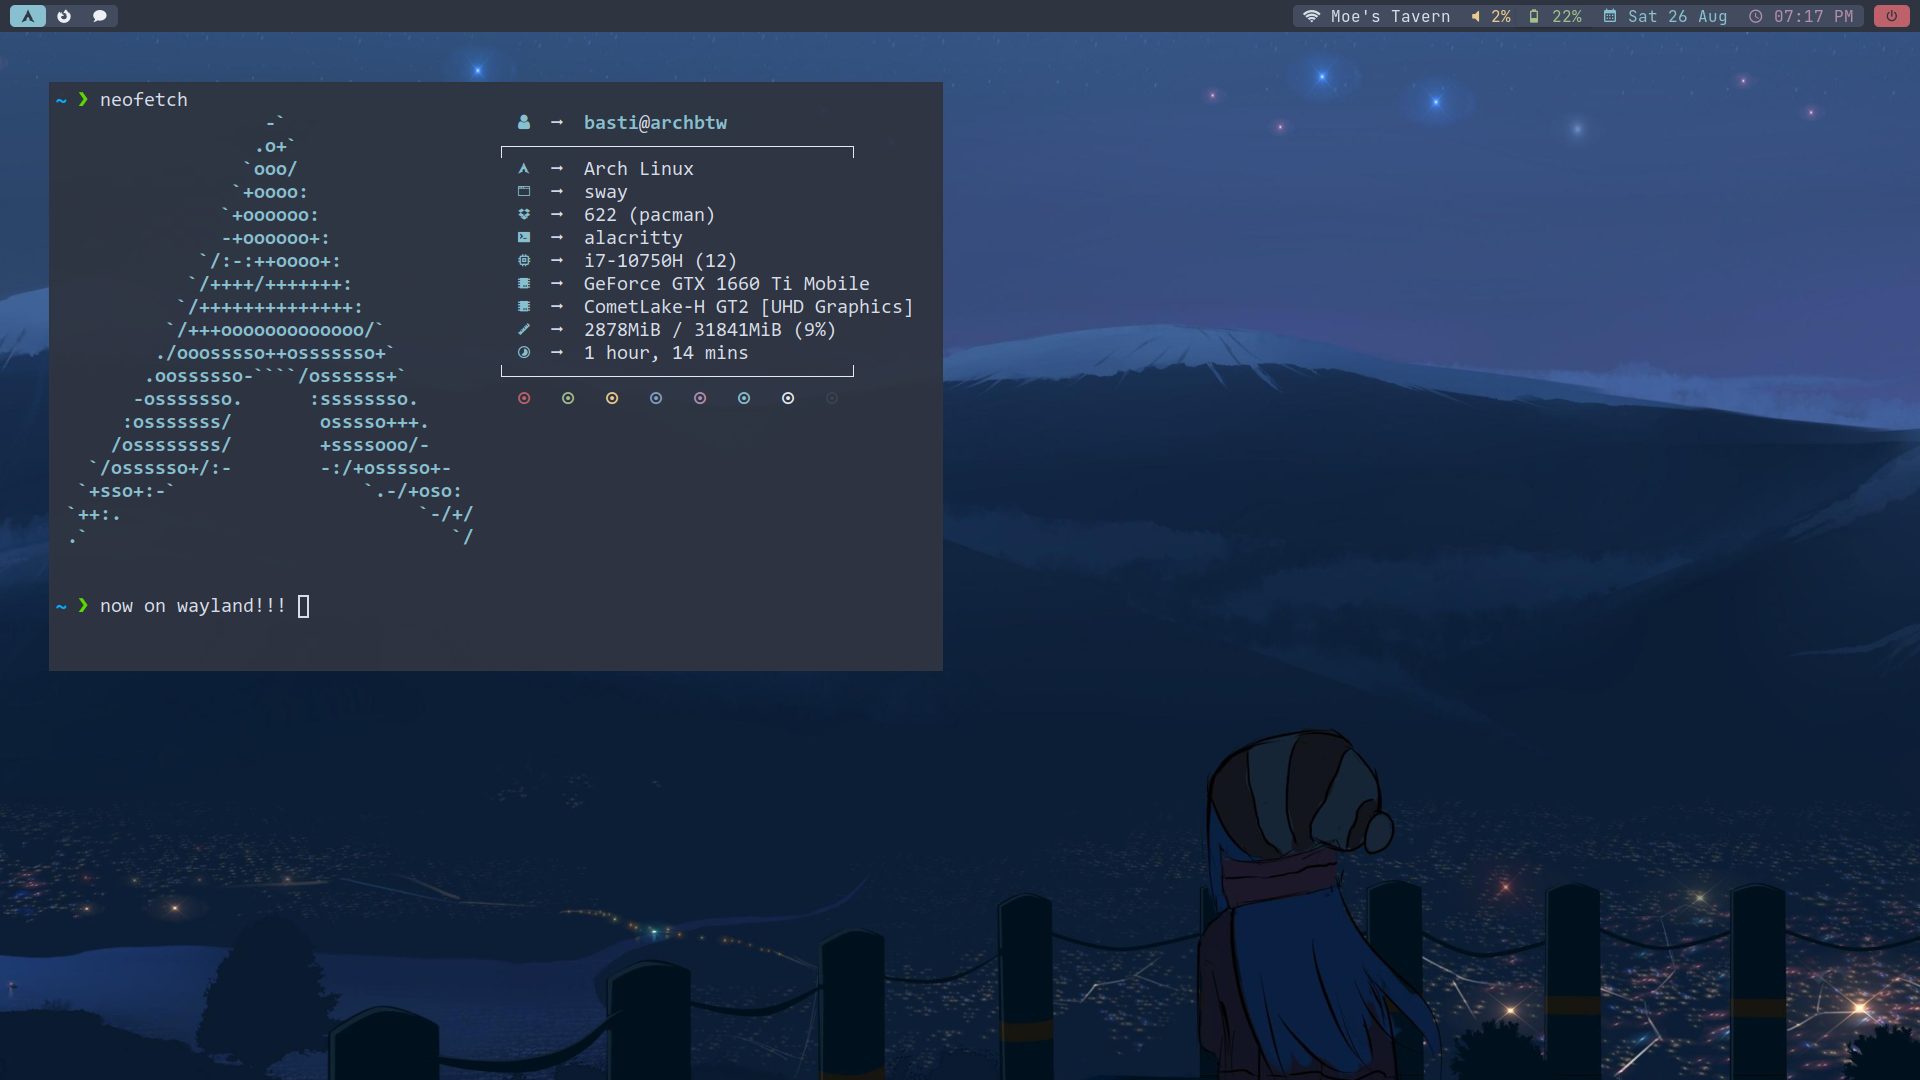Click the WiFi signal icon

(x=1311, y=16)
